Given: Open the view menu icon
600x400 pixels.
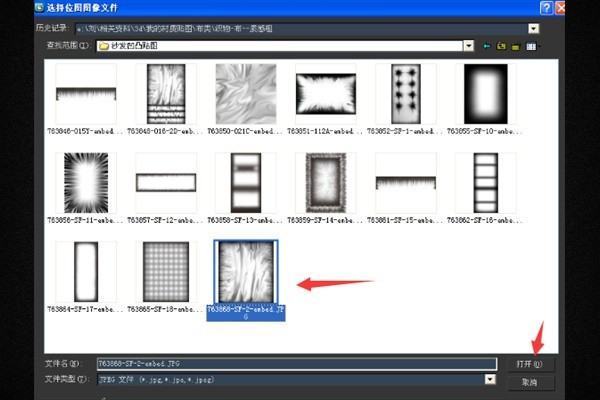Looking at the screenshot, I should point(532,46).
